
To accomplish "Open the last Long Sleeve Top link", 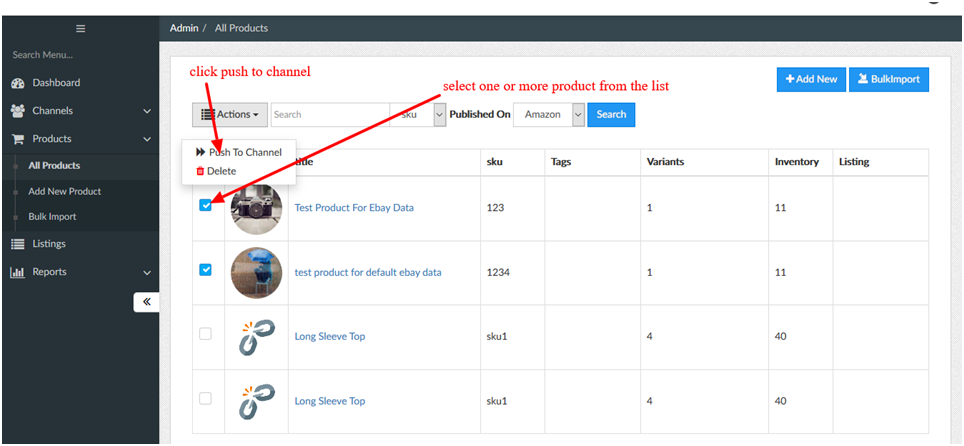I will coord(330,401).
